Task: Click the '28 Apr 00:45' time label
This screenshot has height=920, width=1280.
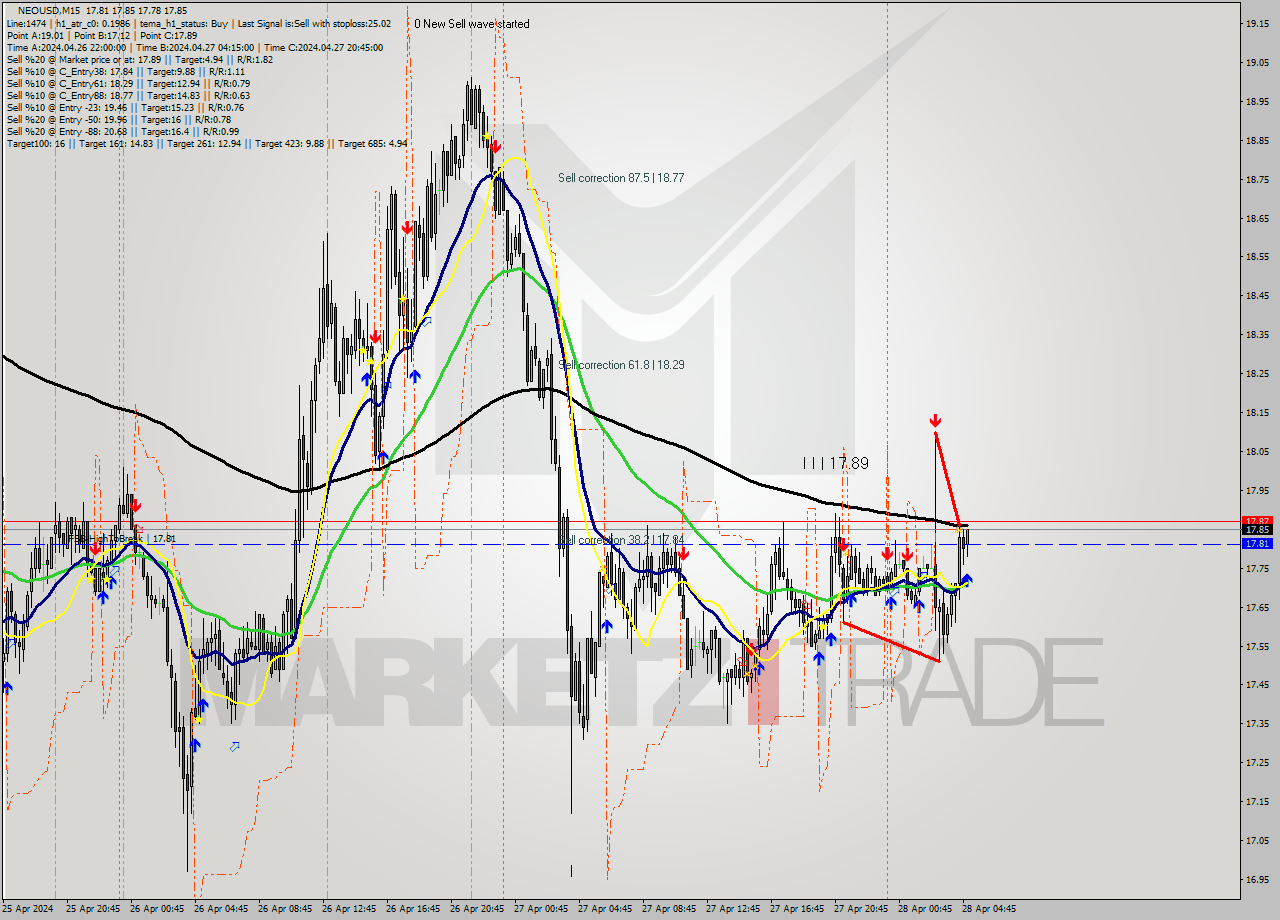Action: point(925,909)
